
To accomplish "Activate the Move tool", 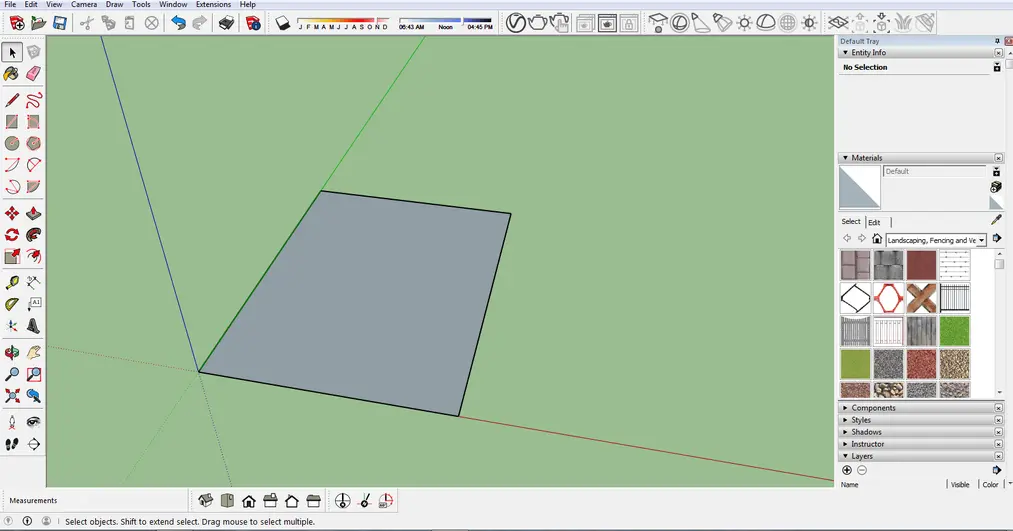I will [x=12, y=213].
